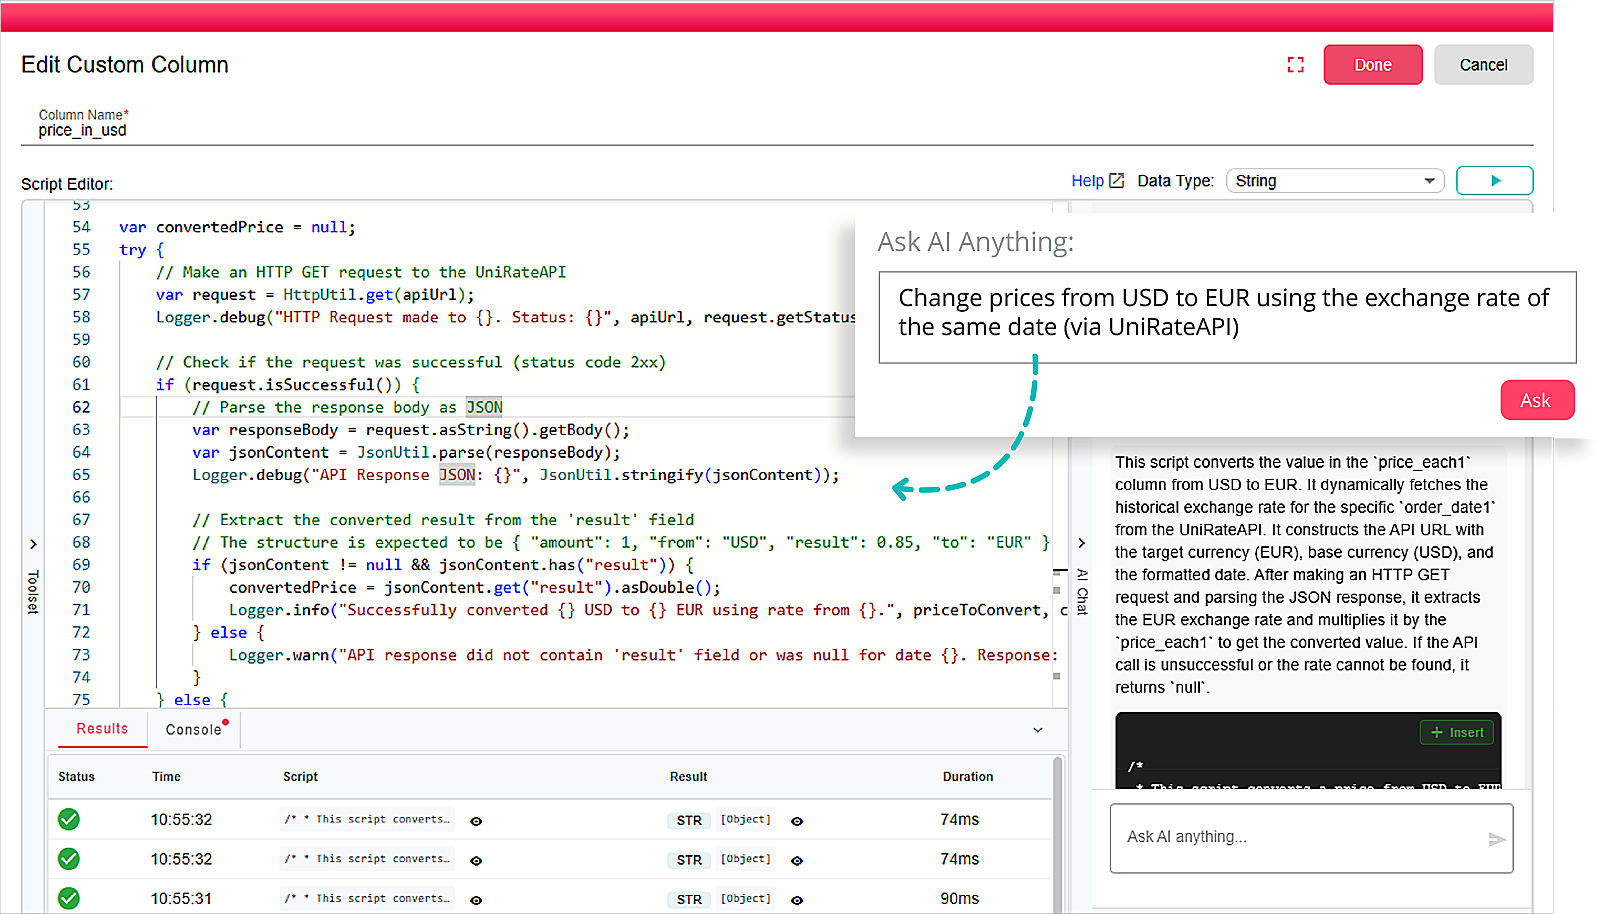Insert the AI-generated code snippet
1600x914 pixels.
1456,732
